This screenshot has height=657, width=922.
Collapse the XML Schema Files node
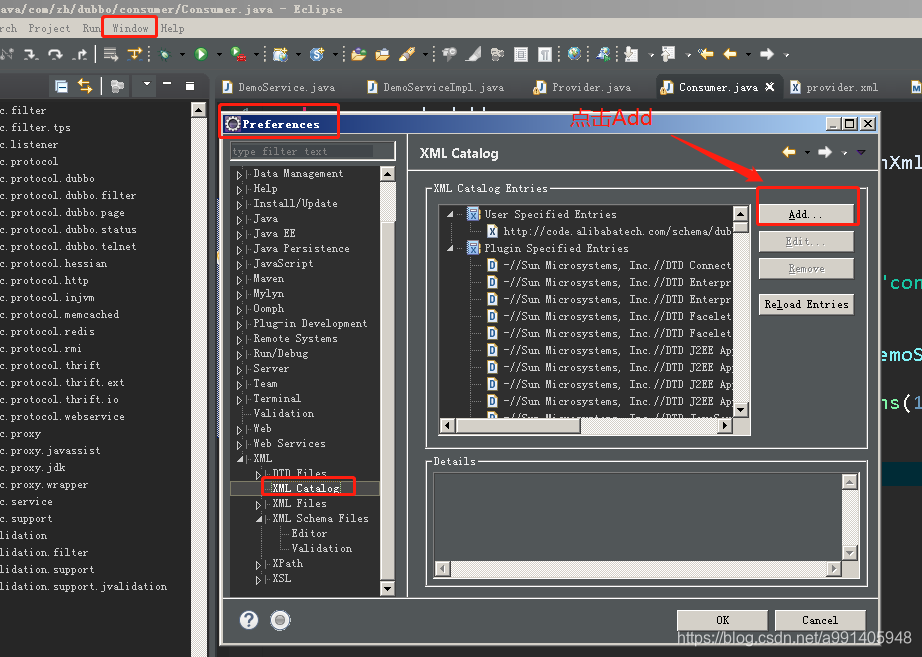(259, 519)
